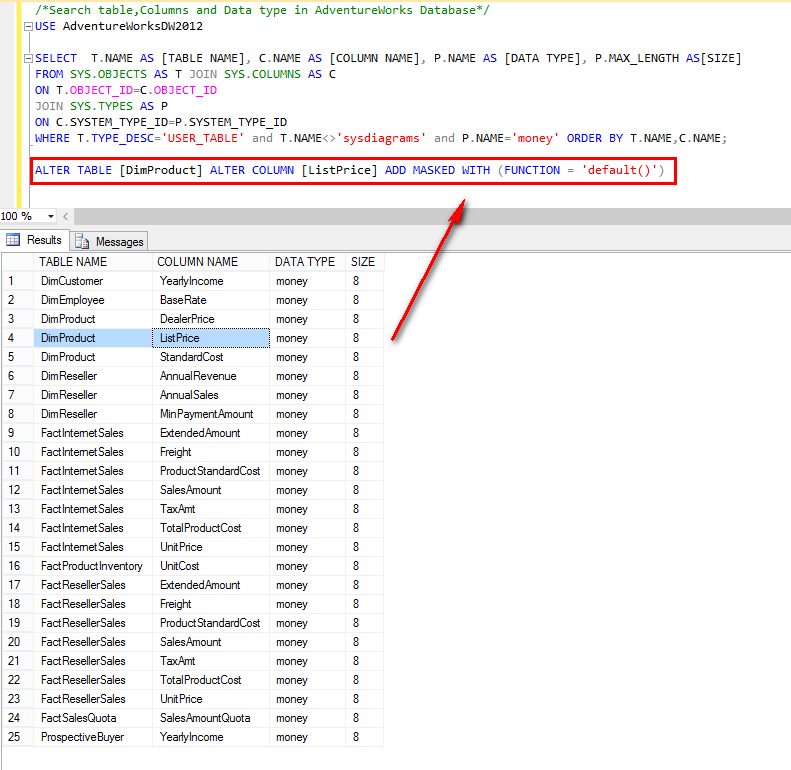Click the highlighted DimProduct cell in row 4
This screenshot has height=770, width=791.
coord(93,338)
